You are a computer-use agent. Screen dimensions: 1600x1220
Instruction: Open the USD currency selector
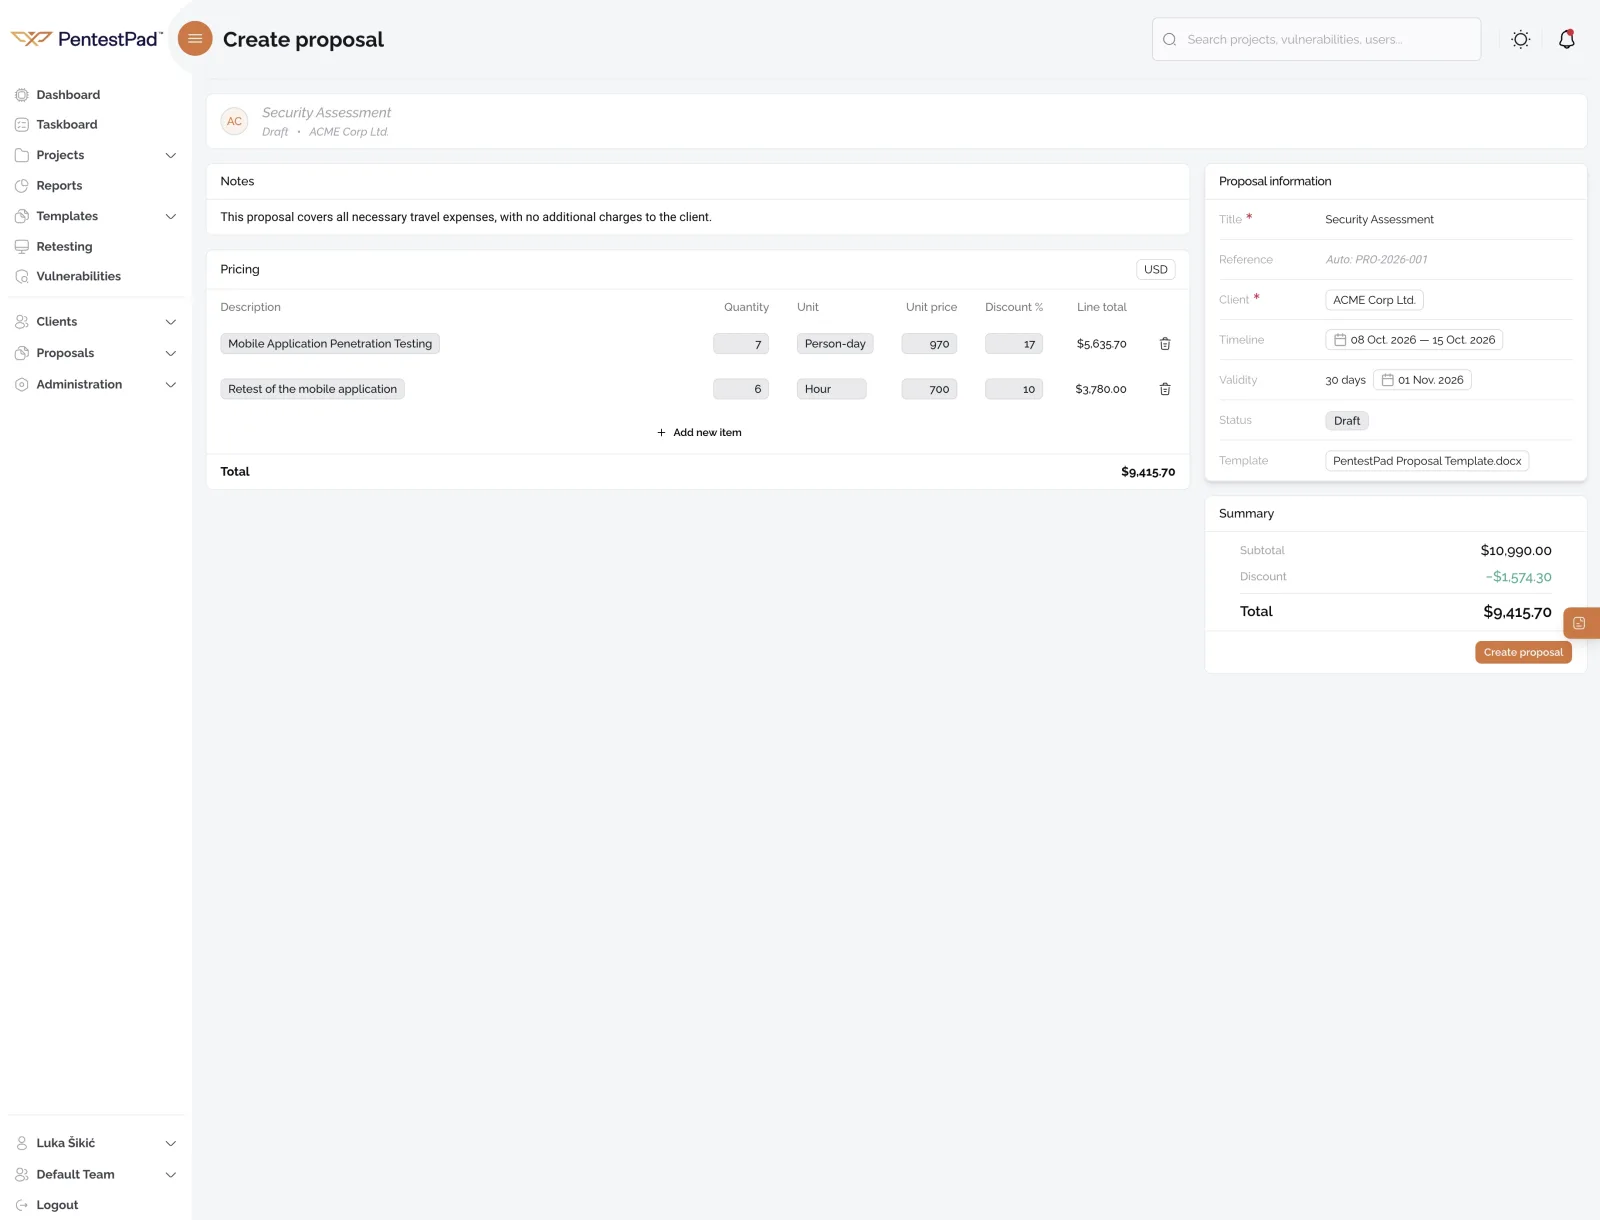pyautogui.click(x=1155, y=269)
